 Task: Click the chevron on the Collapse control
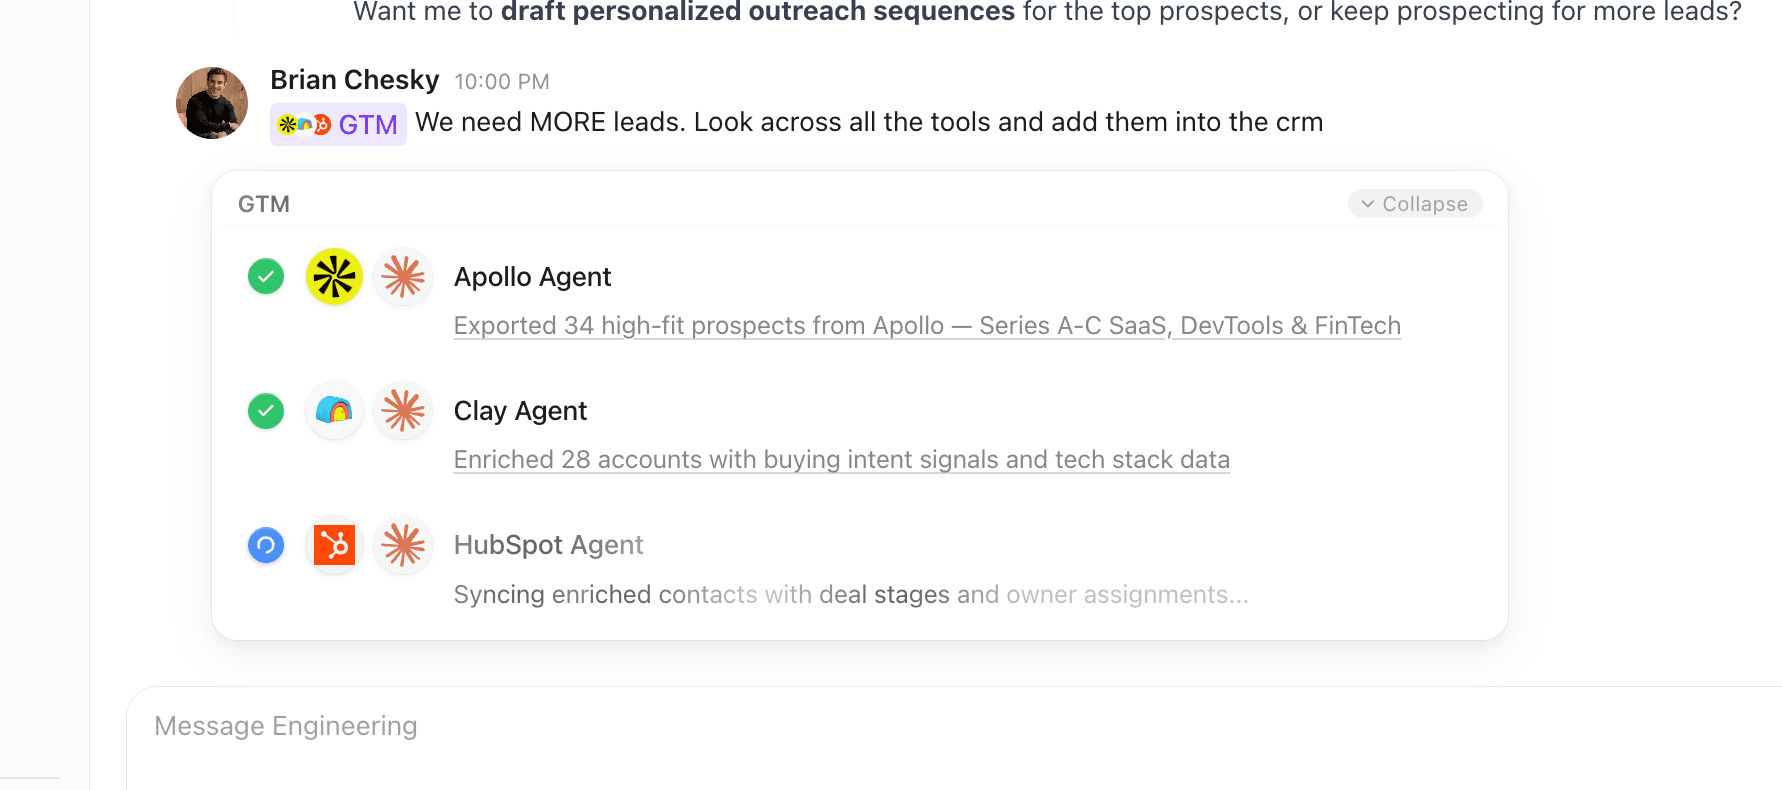(1367, 203)
